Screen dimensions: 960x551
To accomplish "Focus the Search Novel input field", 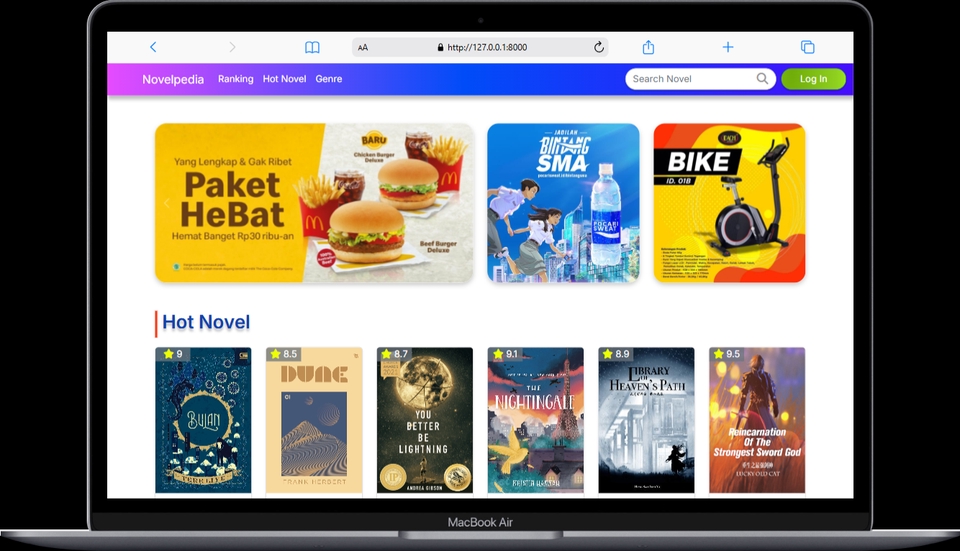I will (x=700, y=79).
